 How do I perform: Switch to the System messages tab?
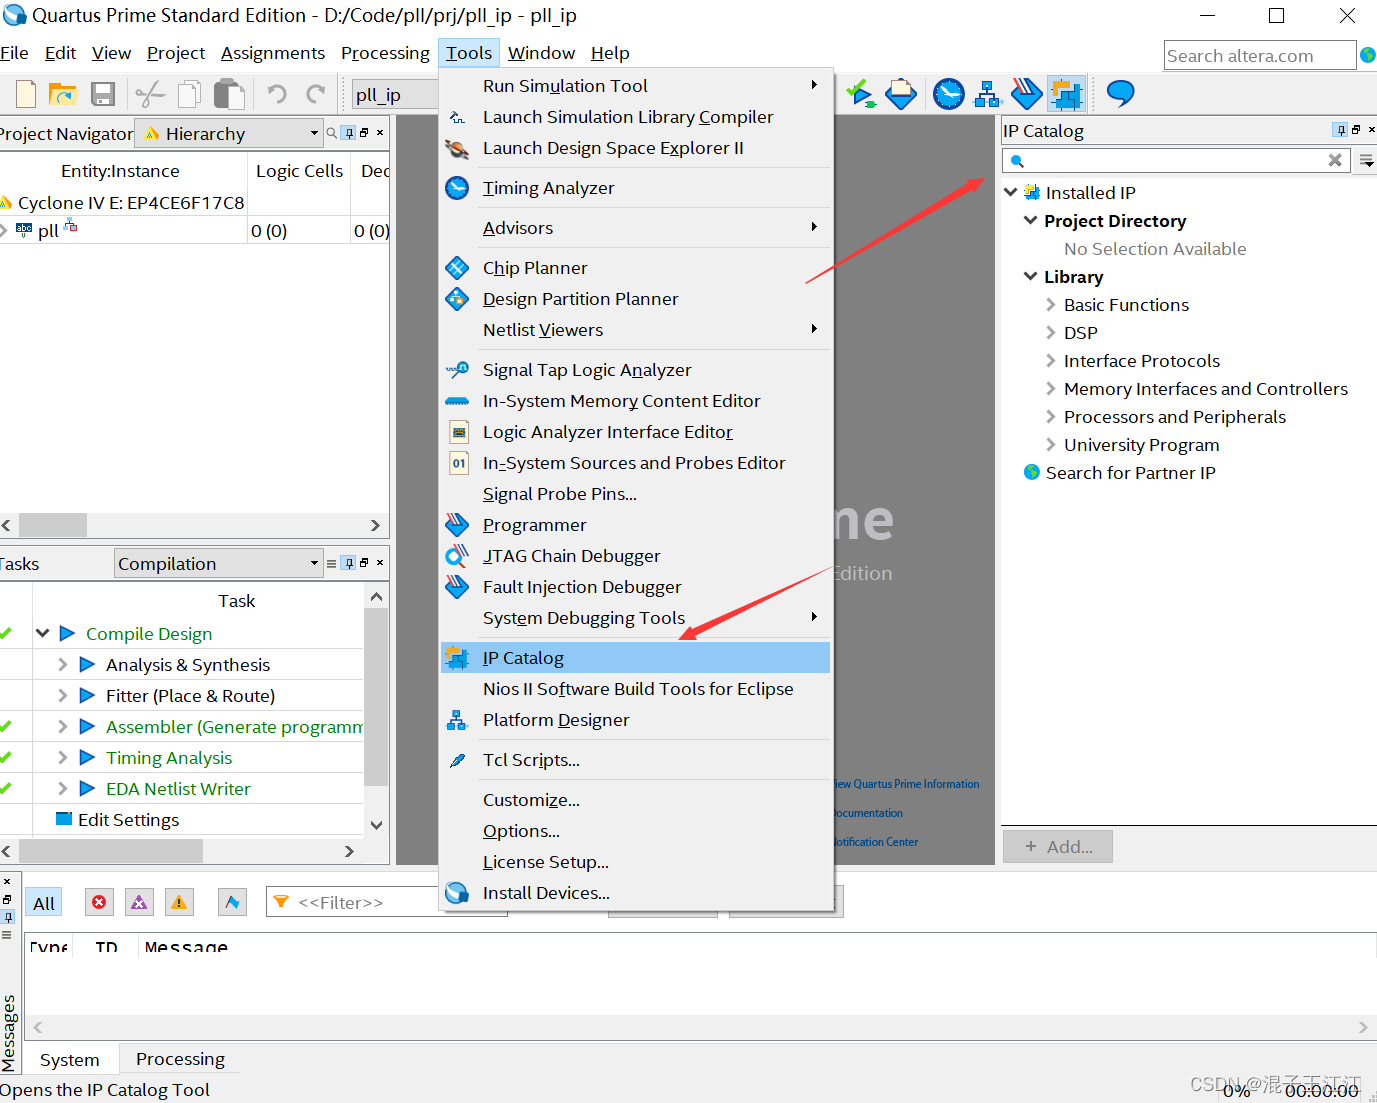tap(70, 1060)
